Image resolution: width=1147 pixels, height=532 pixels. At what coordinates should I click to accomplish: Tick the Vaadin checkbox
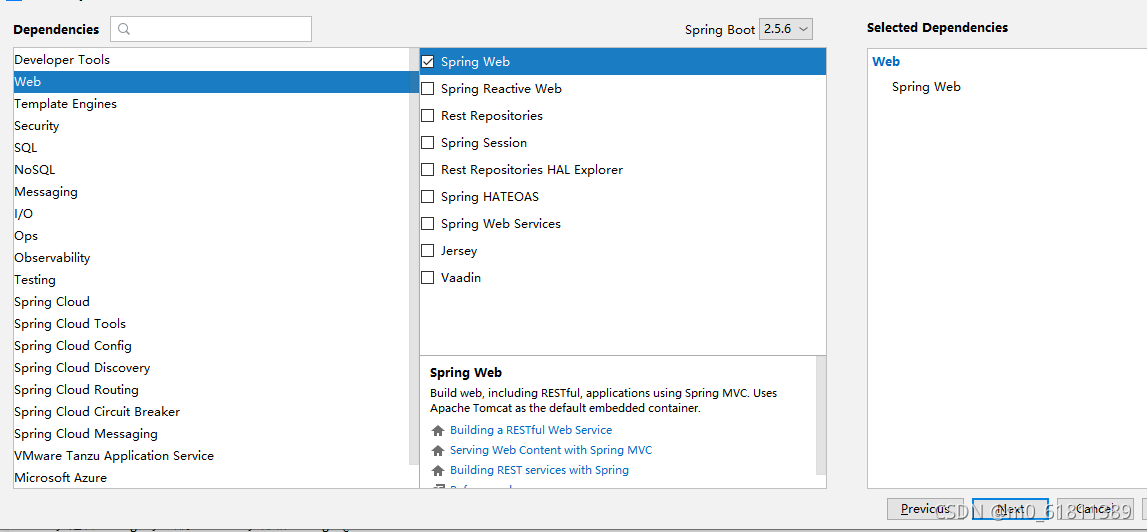428,279
